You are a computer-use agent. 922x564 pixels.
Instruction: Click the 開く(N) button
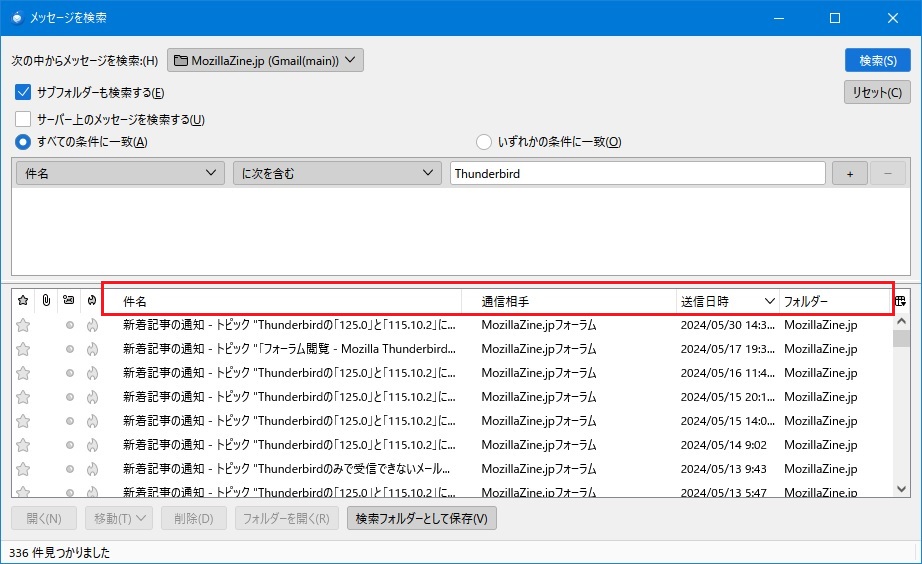[44, 518]
